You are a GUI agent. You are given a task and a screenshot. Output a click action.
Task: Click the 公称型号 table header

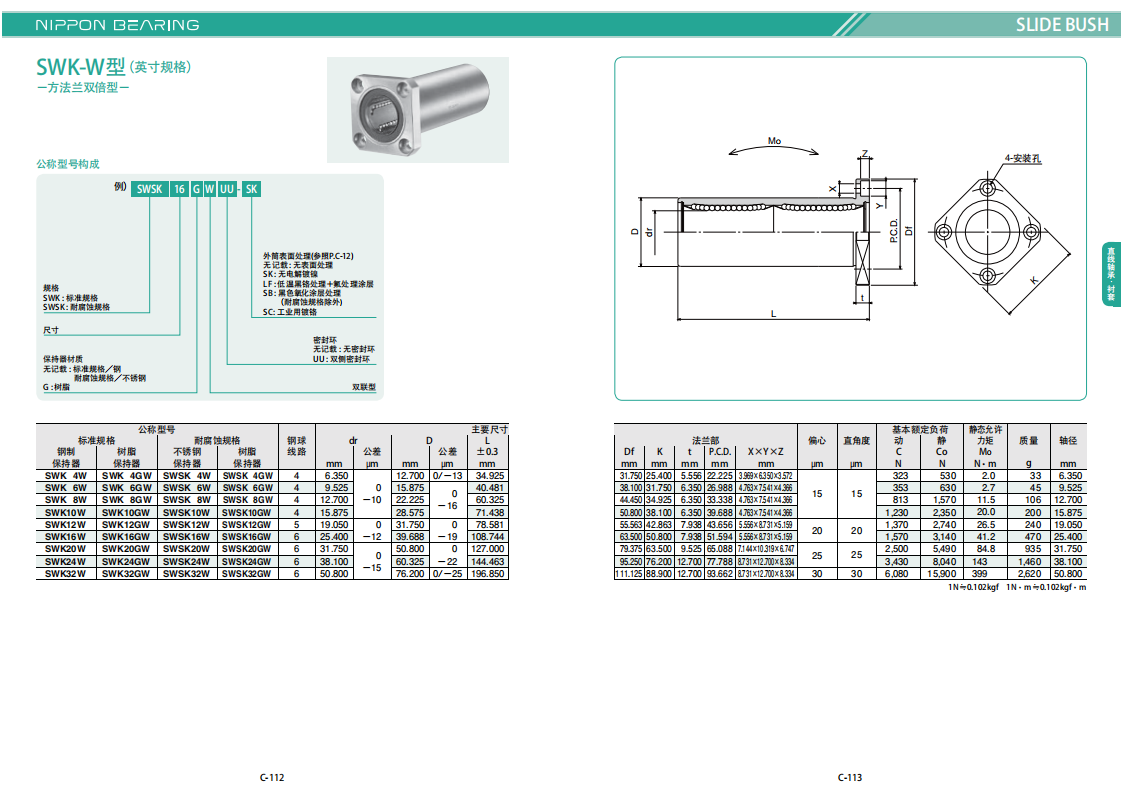pyautogui.click(x=157, y=429)
